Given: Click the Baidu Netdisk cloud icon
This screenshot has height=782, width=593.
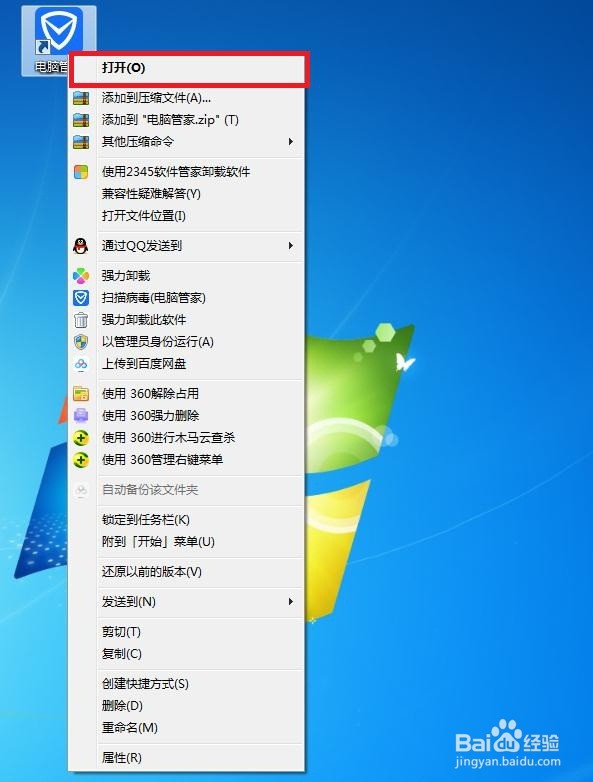Looking at the screenshot, I should click(x=81, y=364).
